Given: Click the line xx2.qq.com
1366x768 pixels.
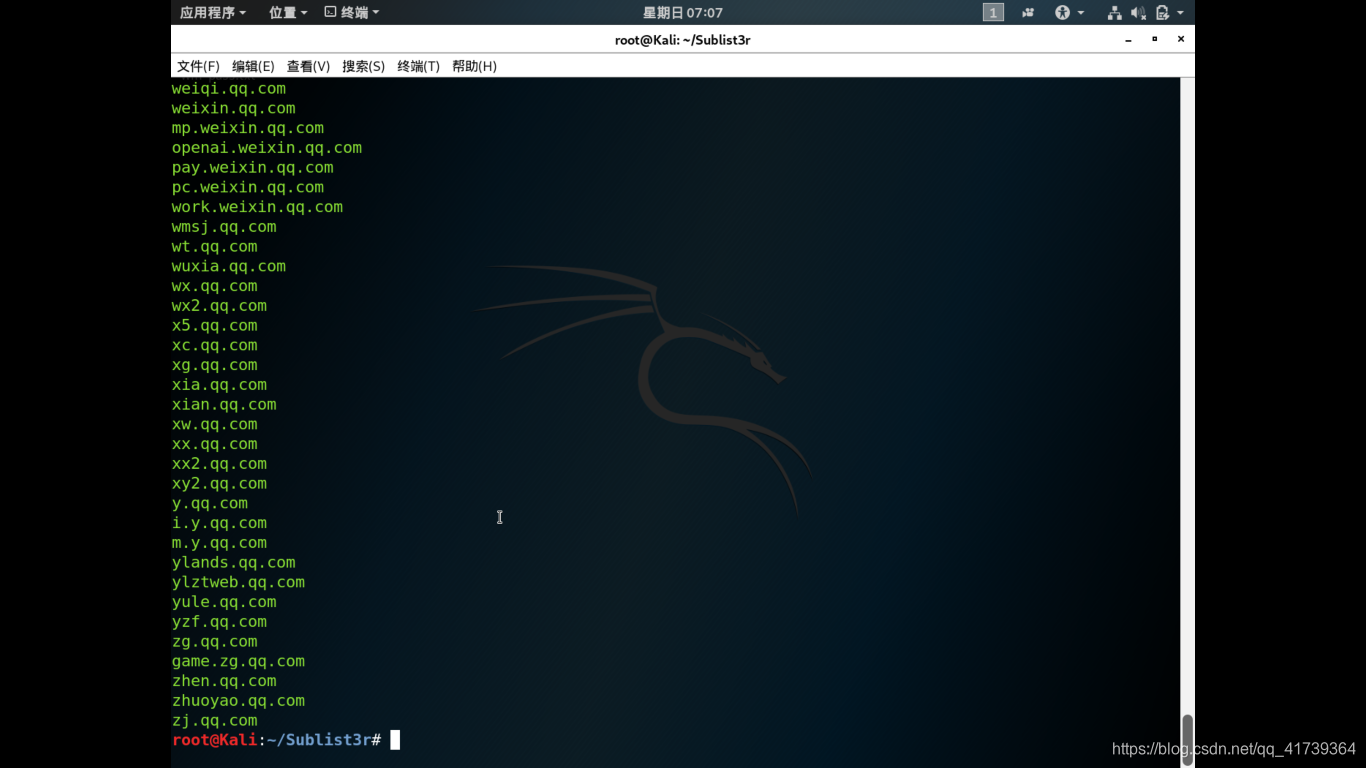Looking at the screenshot, I should pyautogui.click(x=219, y=464).
